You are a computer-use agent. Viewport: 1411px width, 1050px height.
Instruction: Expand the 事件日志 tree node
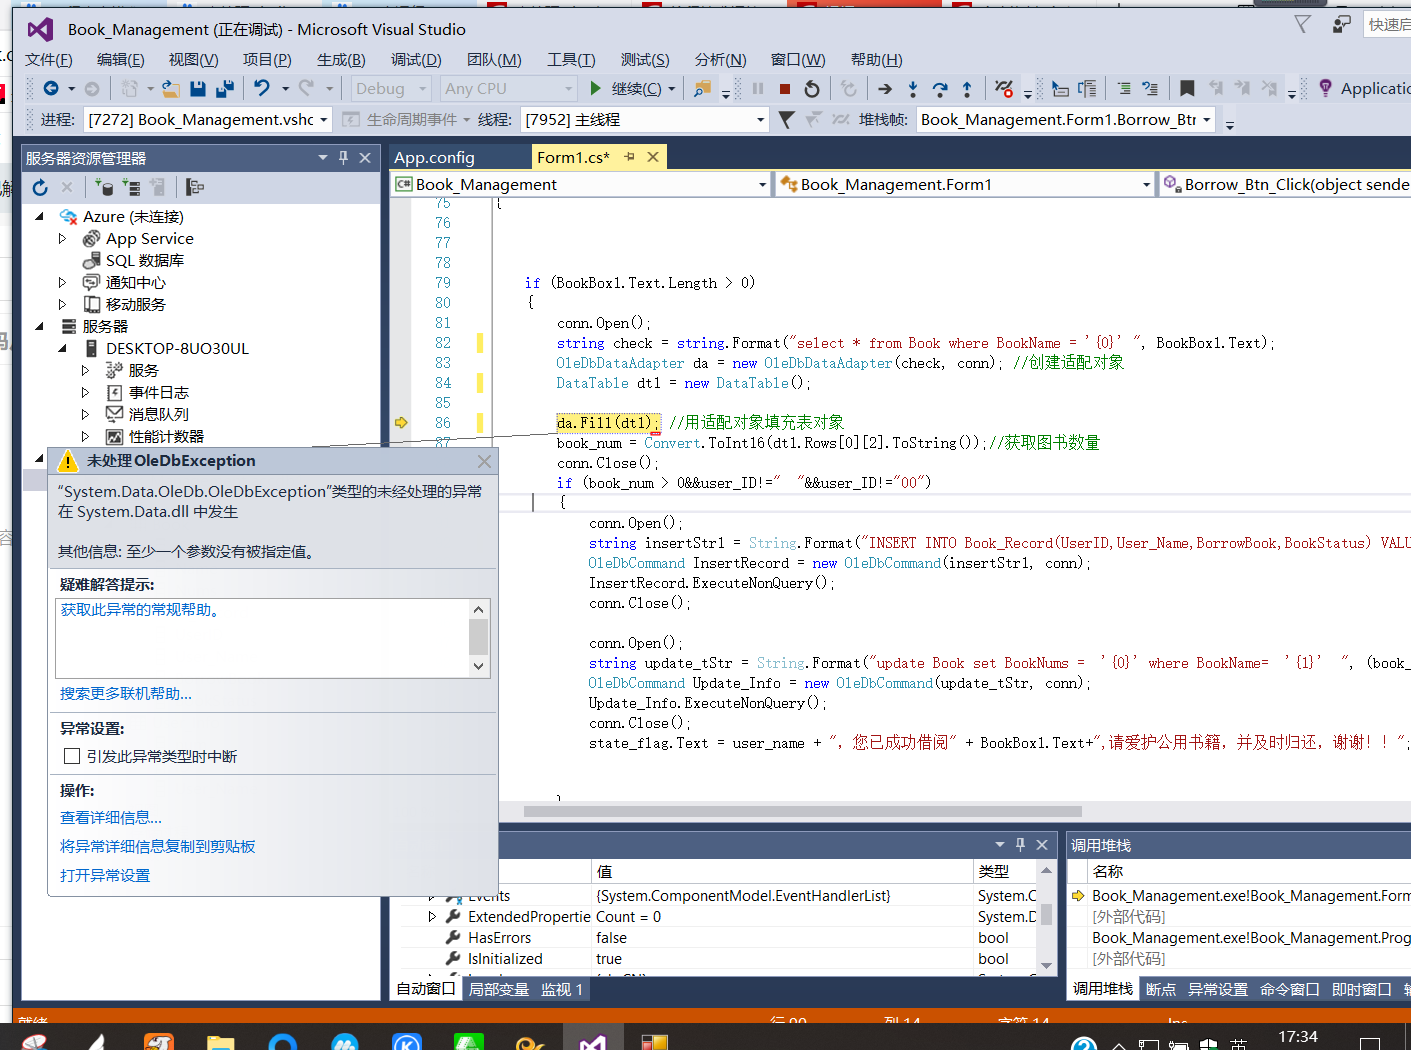[x=85, y=392]
